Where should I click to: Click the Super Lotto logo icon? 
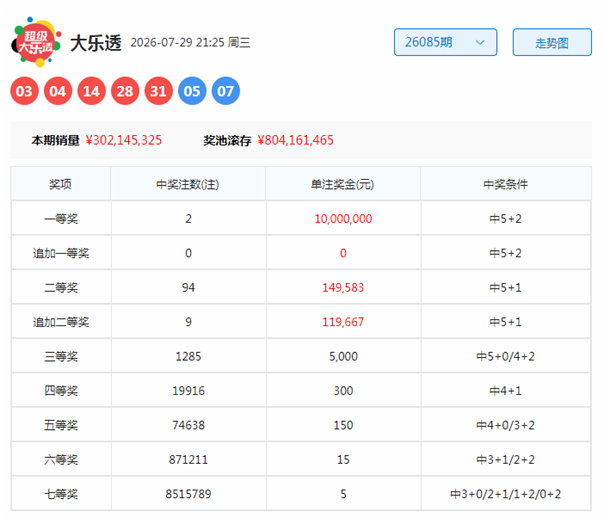36,42
